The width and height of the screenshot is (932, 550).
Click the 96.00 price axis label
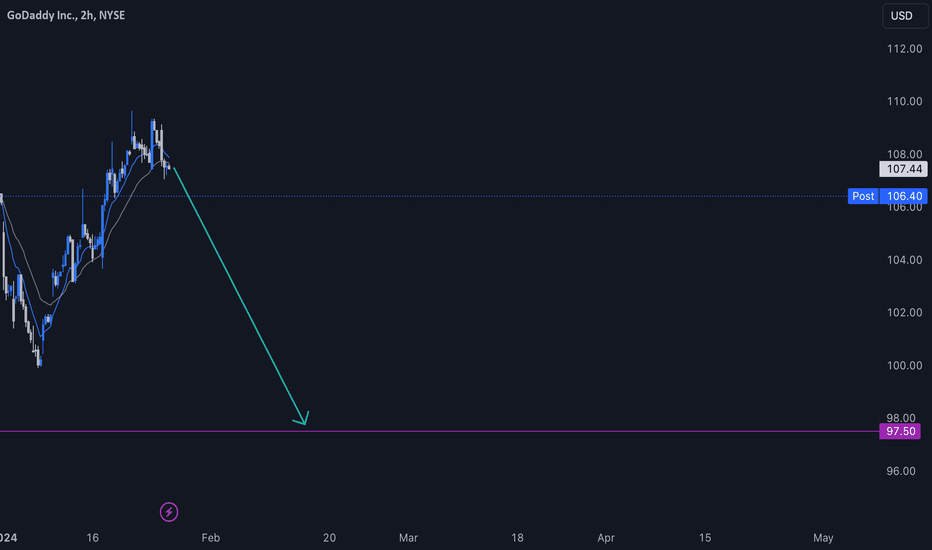pyautogui.click(x=901, y=471)
